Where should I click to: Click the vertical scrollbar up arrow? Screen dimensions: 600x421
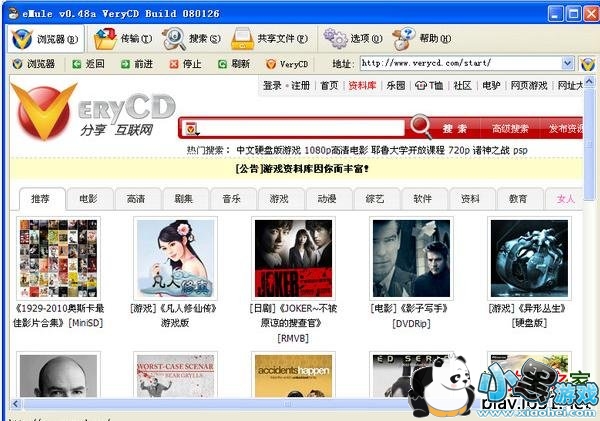pos(589,82)
